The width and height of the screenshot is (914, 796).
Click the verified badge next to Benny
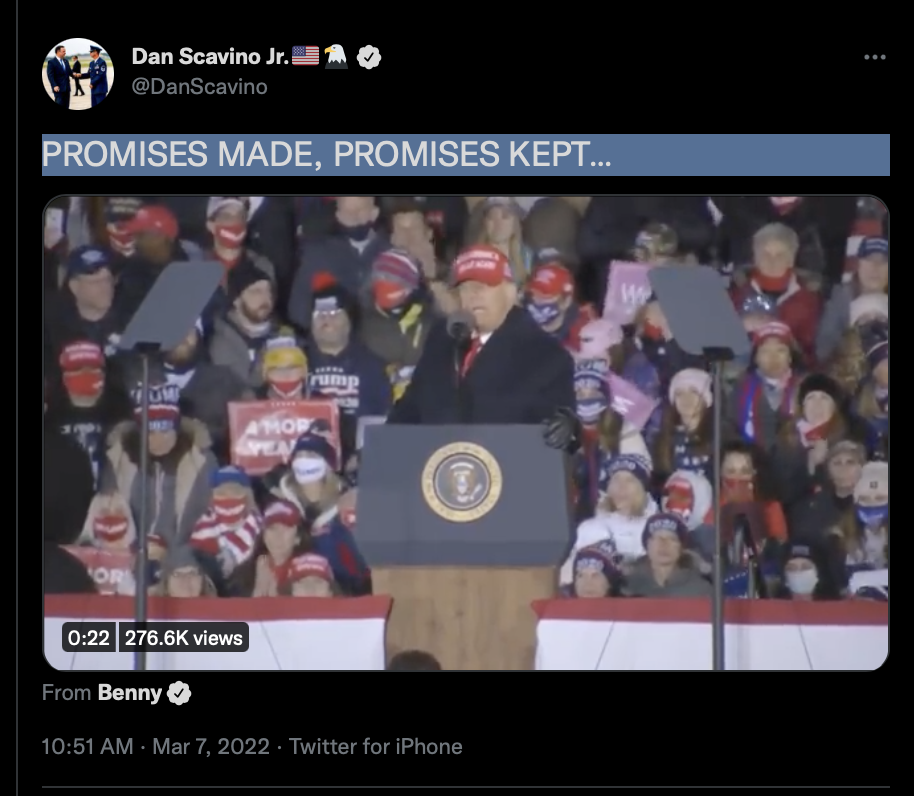[179, 693]
